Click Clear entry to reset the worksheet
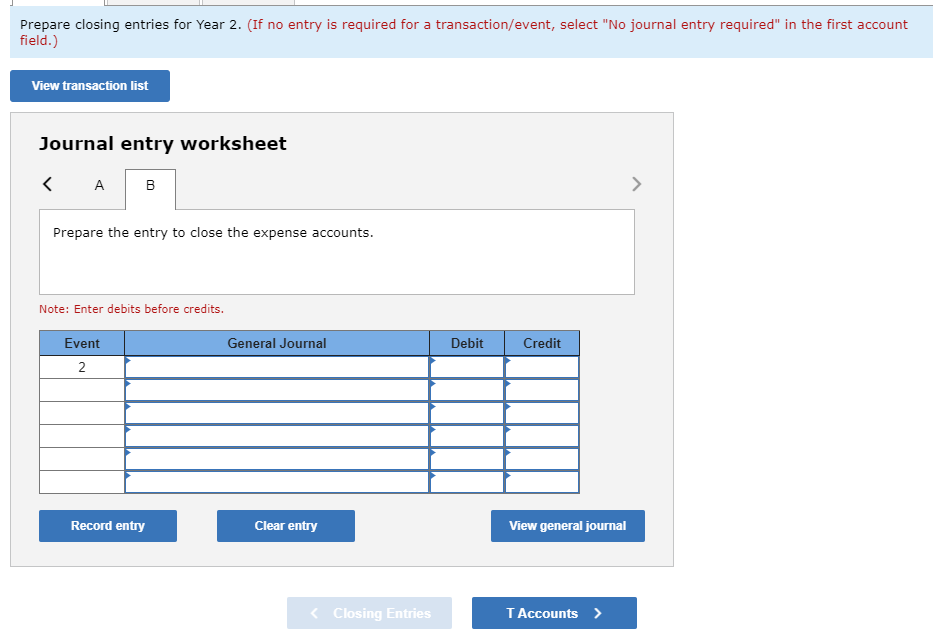 pos(285,525)
